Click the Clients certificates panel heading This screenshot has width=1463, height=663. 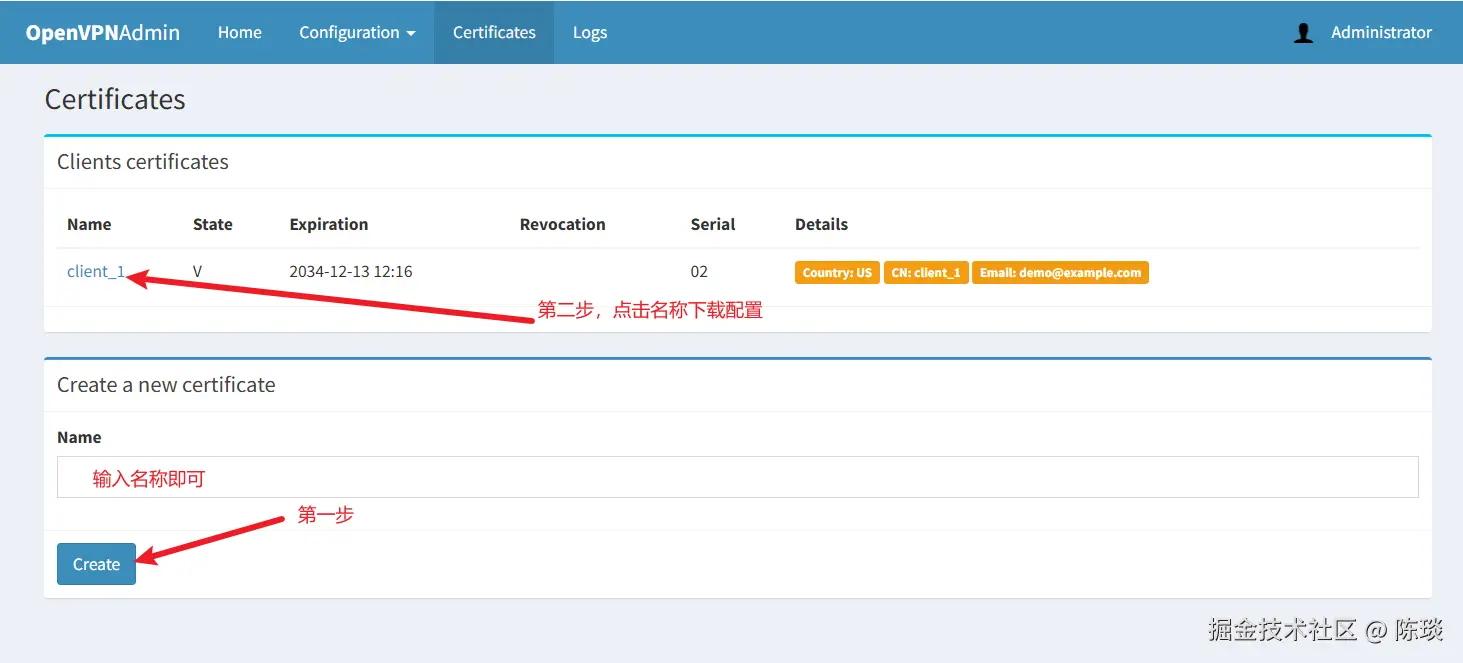143,162
